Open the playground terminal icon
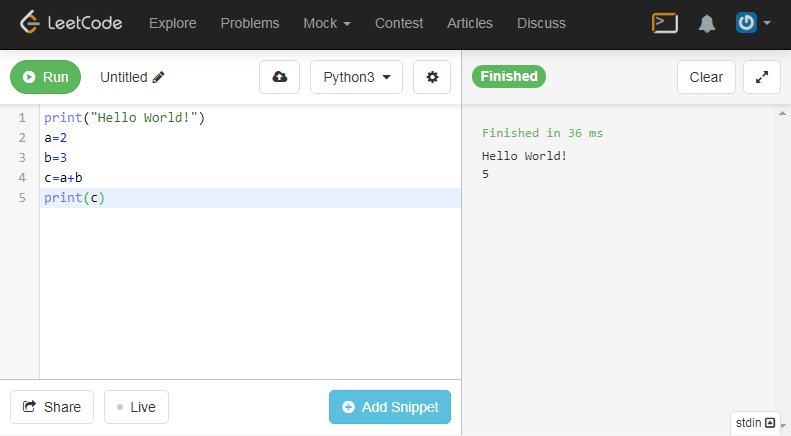 (x=664, y=23)
